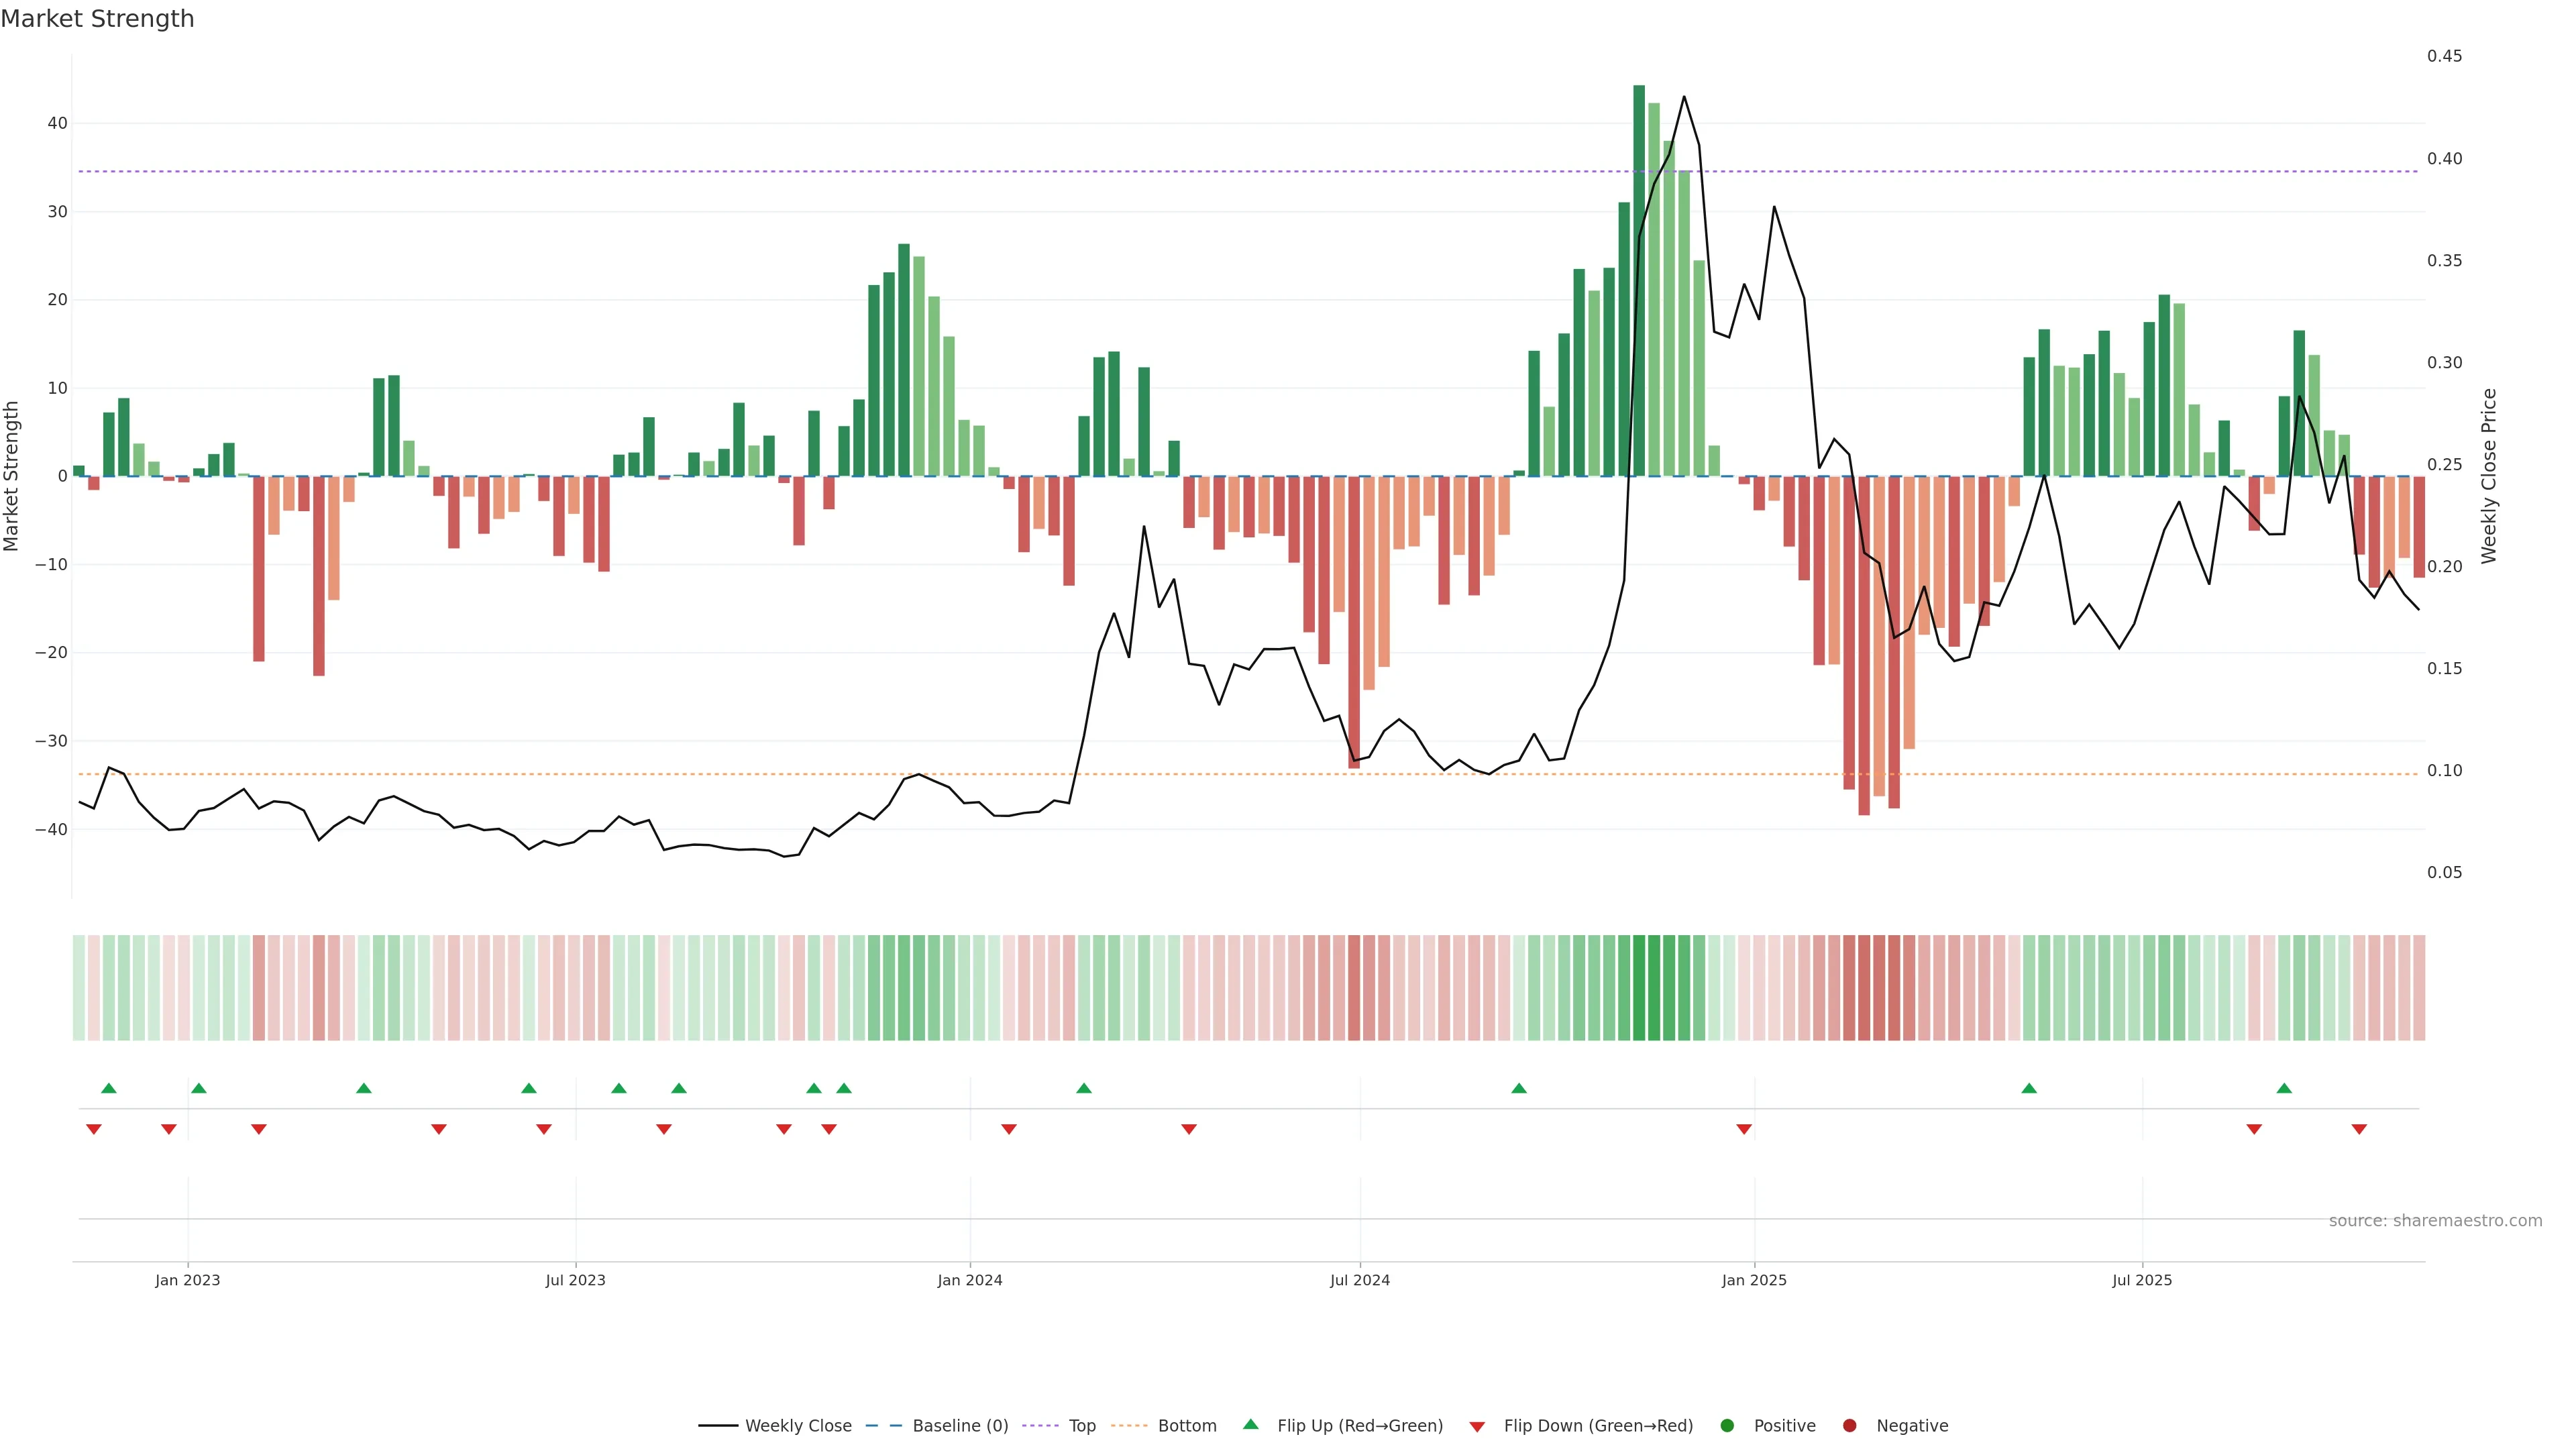Click the source: sharemaestro.com text
The width and height of the screenshot is (2576, 1449).
click(2435, 1220)
